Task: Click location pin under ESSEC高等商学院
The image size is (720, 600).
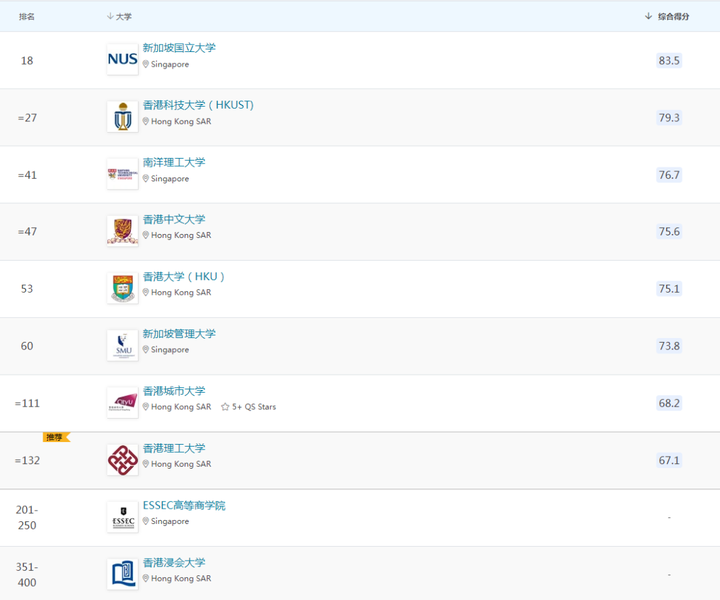Action: pyautogui.click(x=146, y=521)
